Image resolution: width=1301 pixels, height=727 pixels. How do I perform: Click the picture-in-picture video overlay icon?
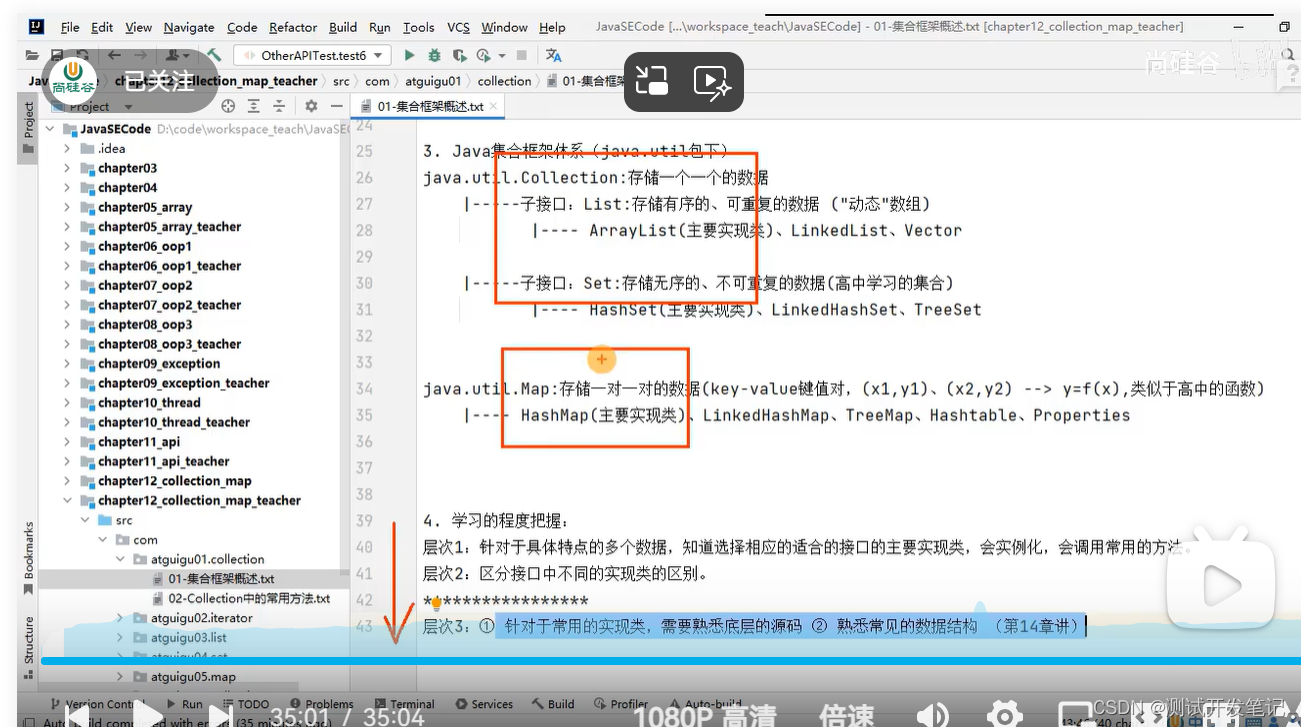(x=652, y=82)
